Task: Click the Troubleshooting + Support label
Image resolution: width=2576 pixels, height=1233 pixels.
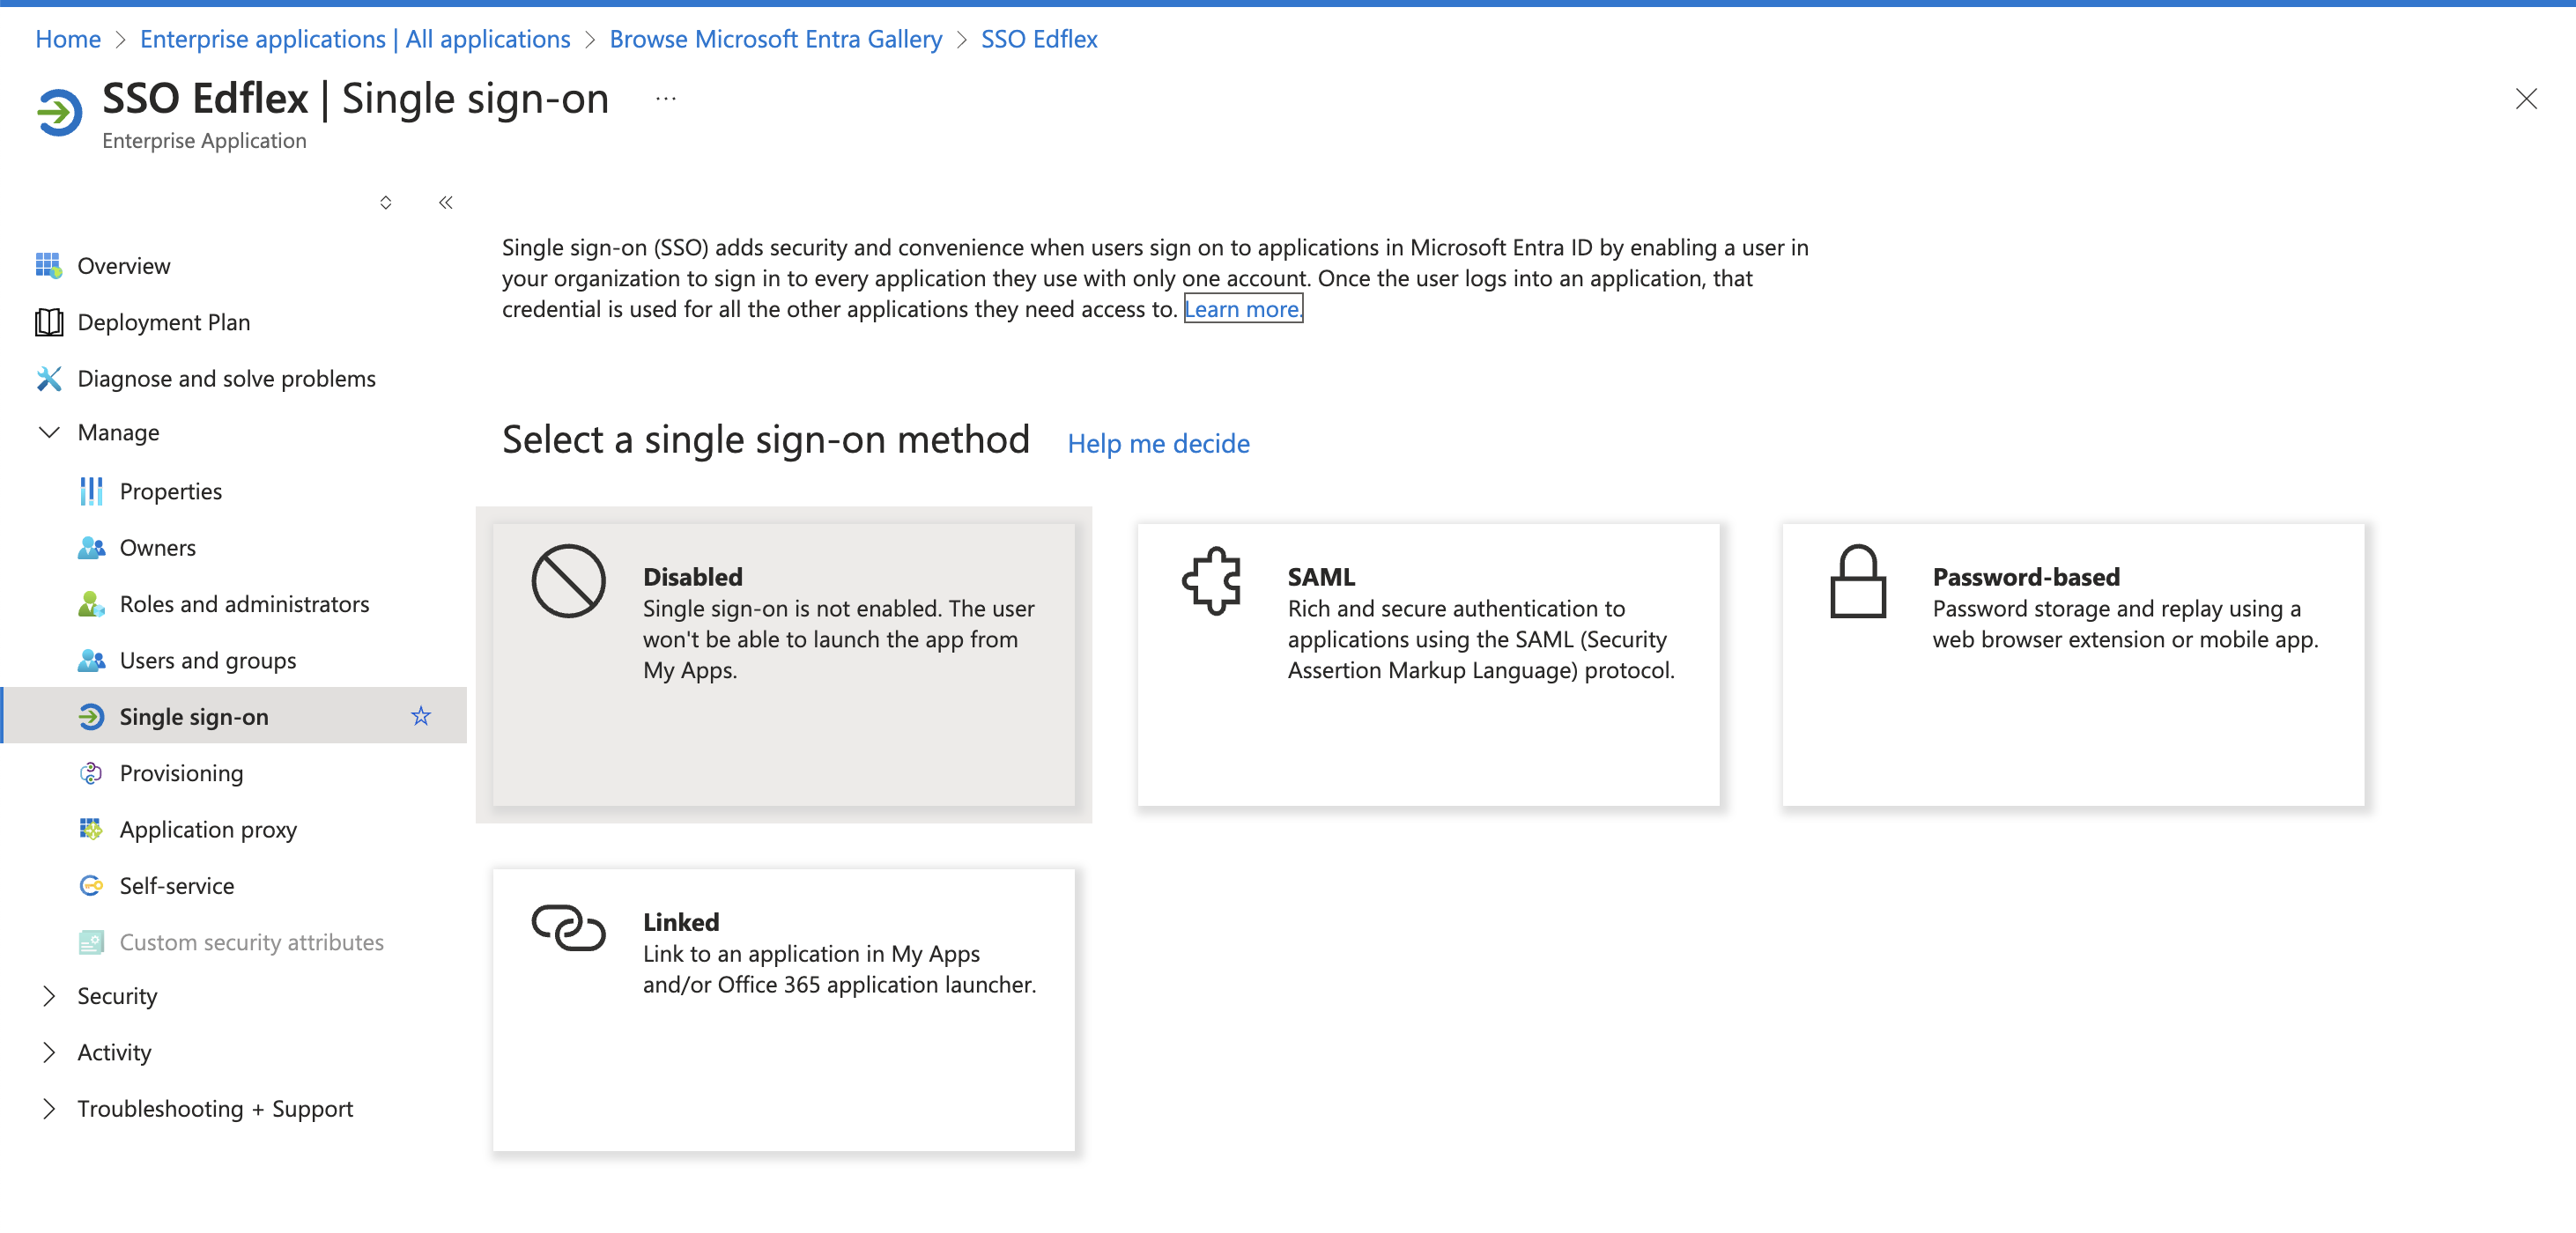Action: pos(215,1109)
